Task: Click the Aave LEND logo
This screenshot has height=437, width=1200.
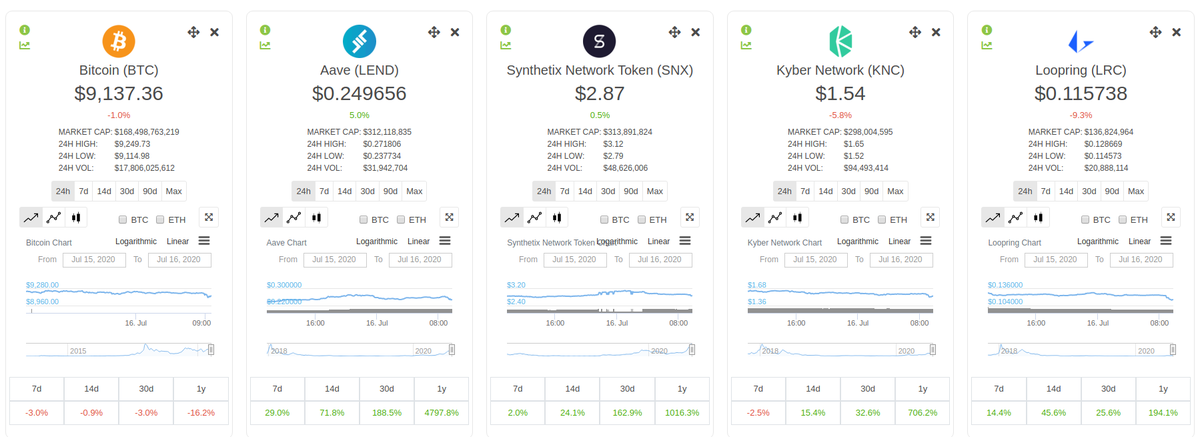Action: pos(359,41)
